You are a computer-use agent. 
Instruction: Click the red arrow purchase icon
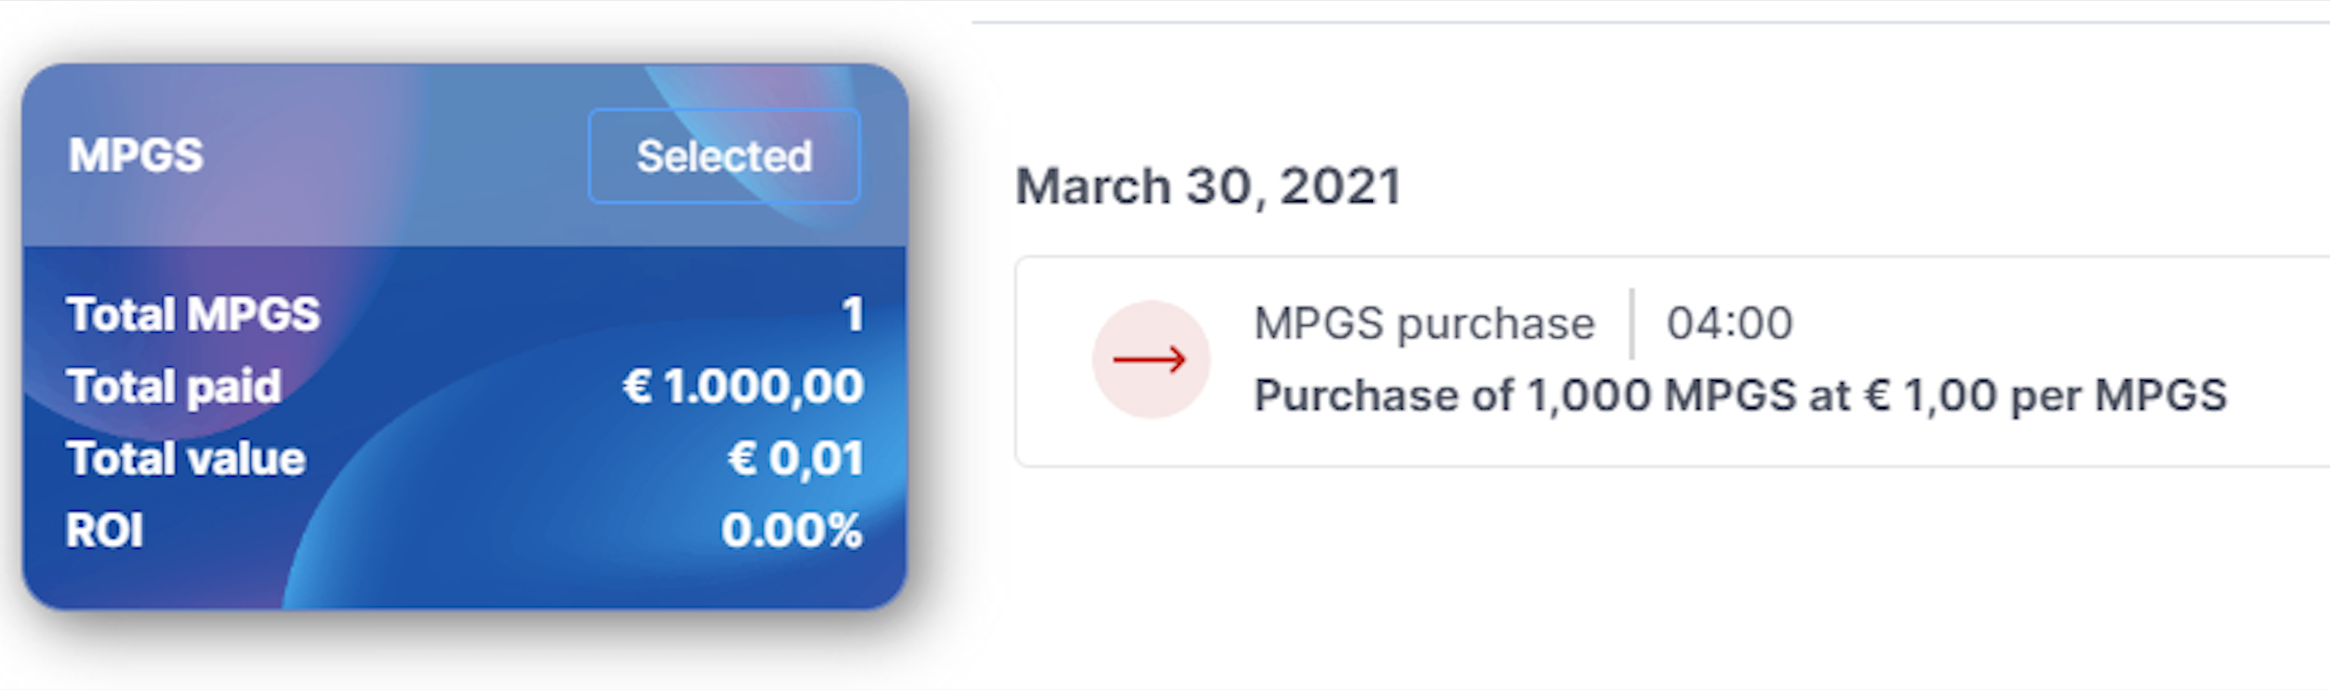click(1150, 360)
